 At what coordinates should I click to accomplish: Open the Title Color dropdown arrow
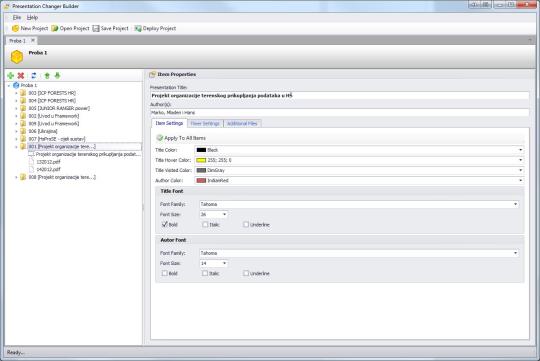click(520, 150)
